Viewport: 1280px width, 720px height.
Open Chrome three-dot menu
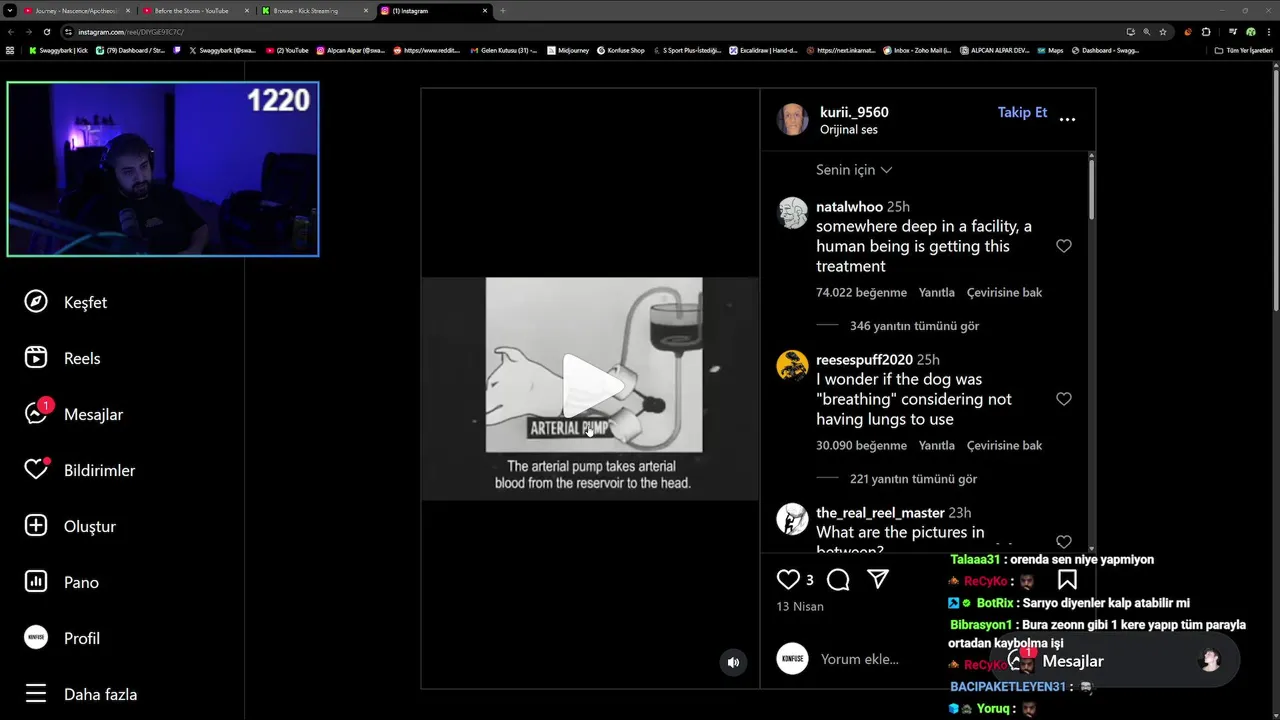[1268, 32]
